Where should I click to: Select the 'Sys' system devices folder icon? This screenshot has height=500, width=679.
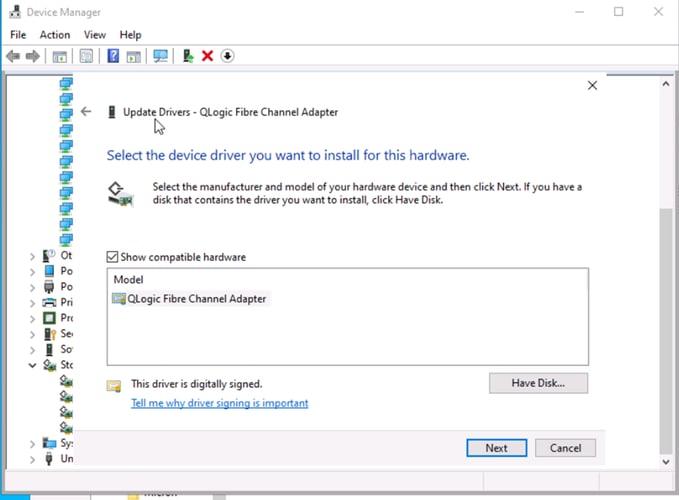(x=49, y=443)
